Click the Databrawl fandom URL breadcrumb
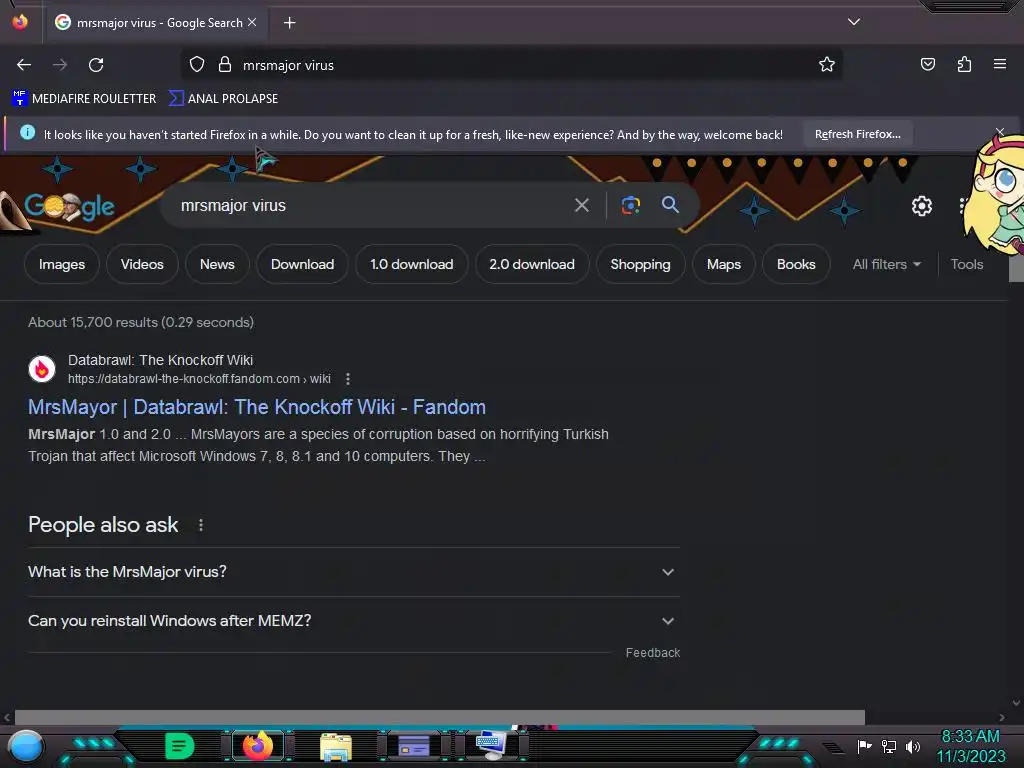This screenshot has height=768, width=1024. 199,379
